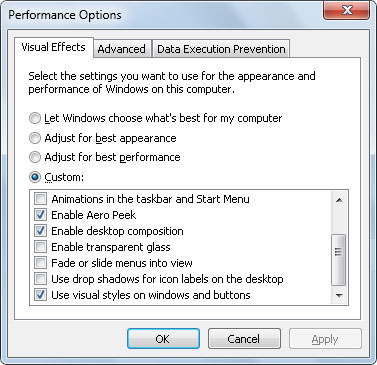This screenshot has height=365, width=377.
Task: Click the list's scroll down arrow
Action: (x=339, y=295)
